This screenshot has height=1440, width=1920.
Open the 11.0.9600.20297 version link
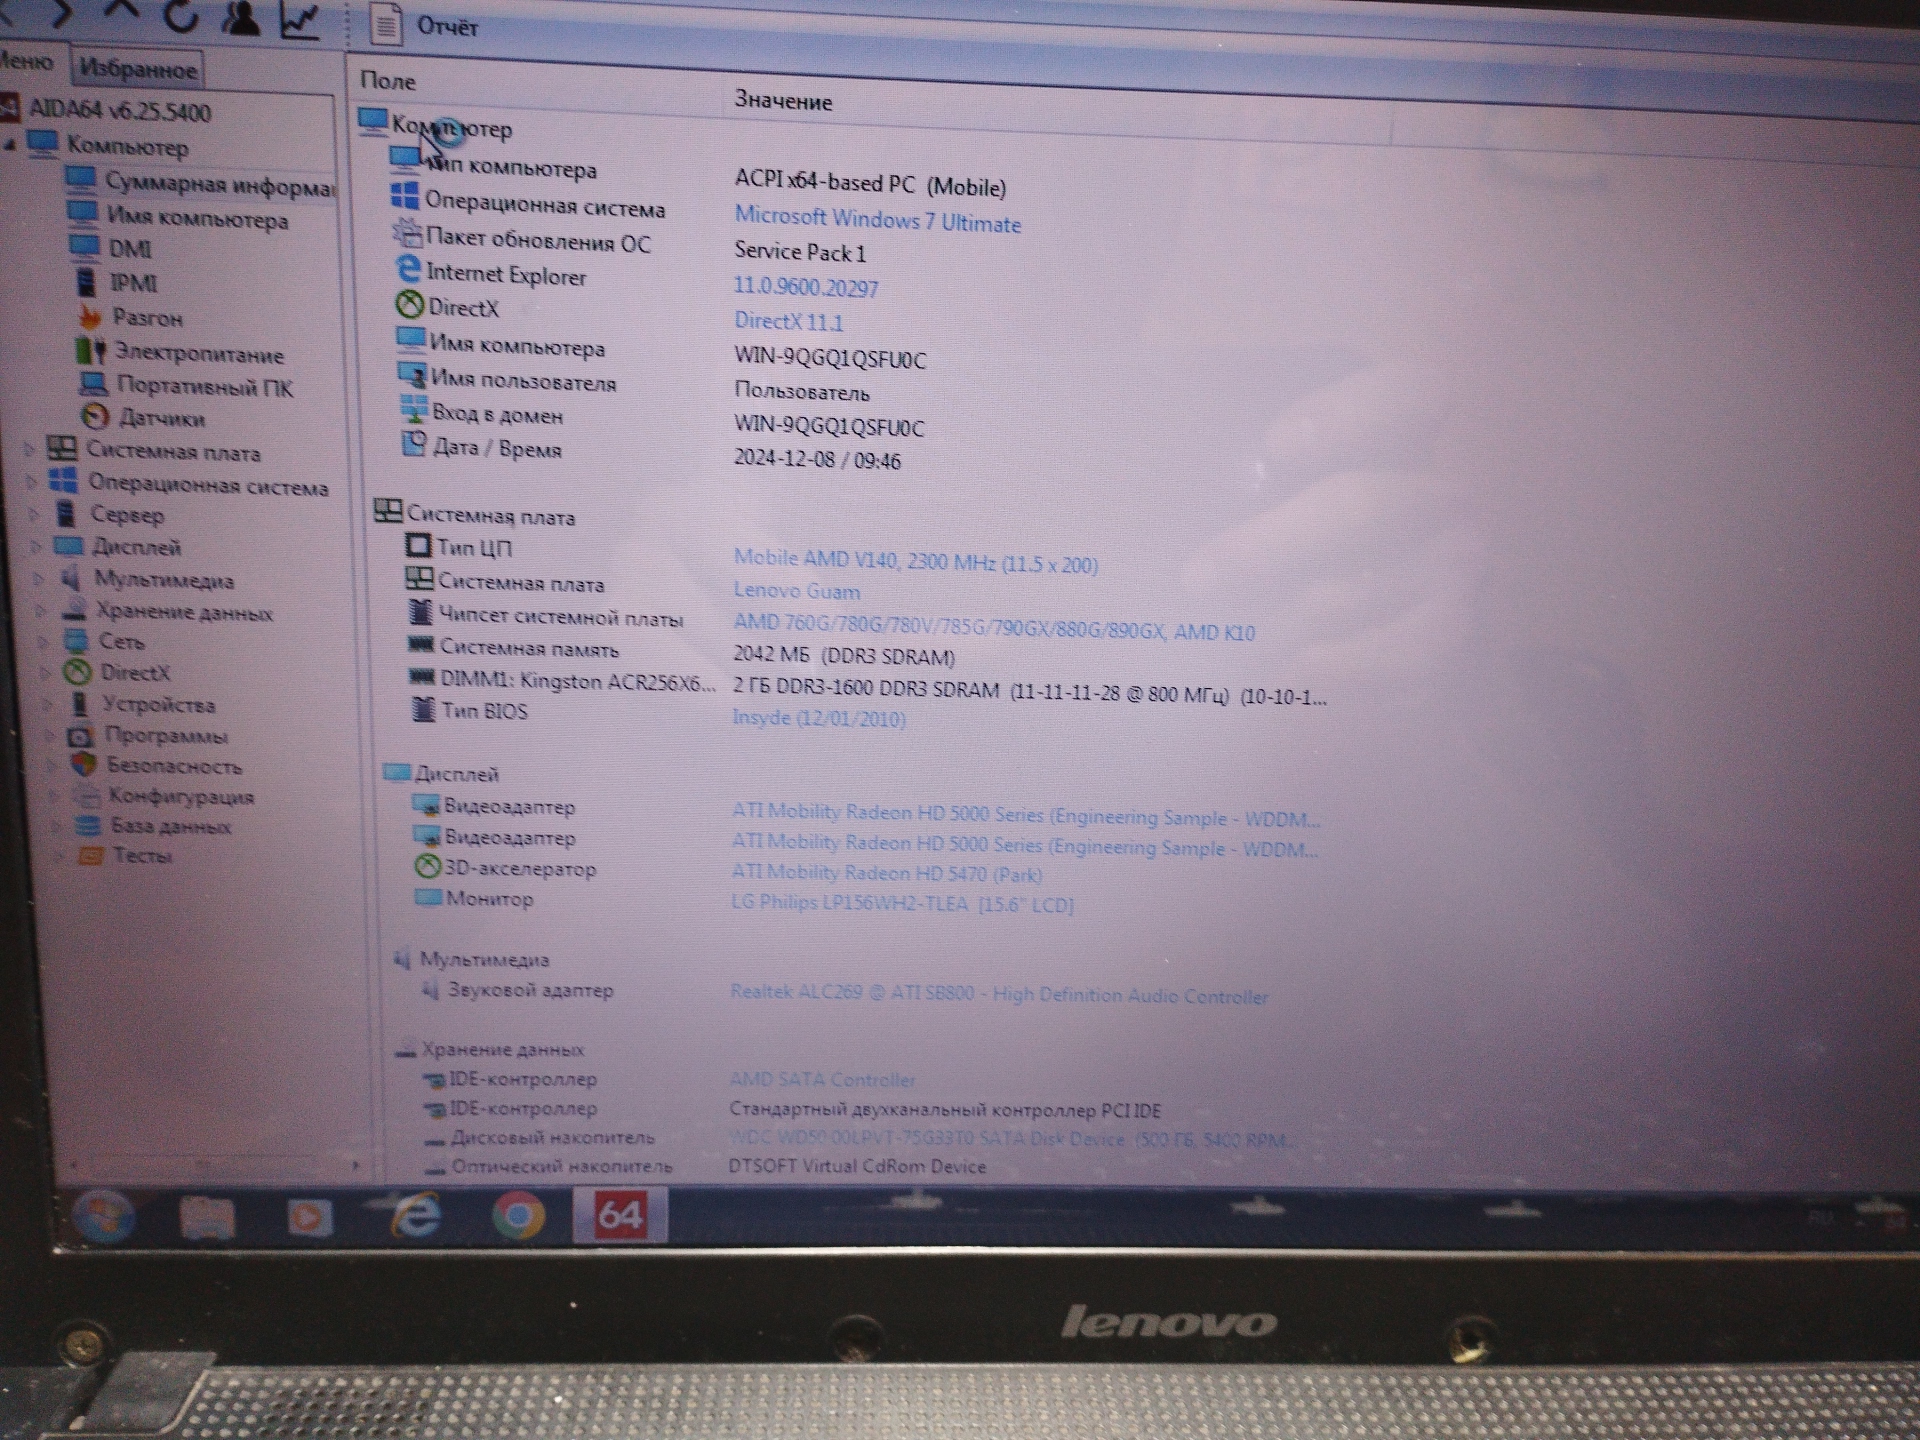(x=806, y=287)
